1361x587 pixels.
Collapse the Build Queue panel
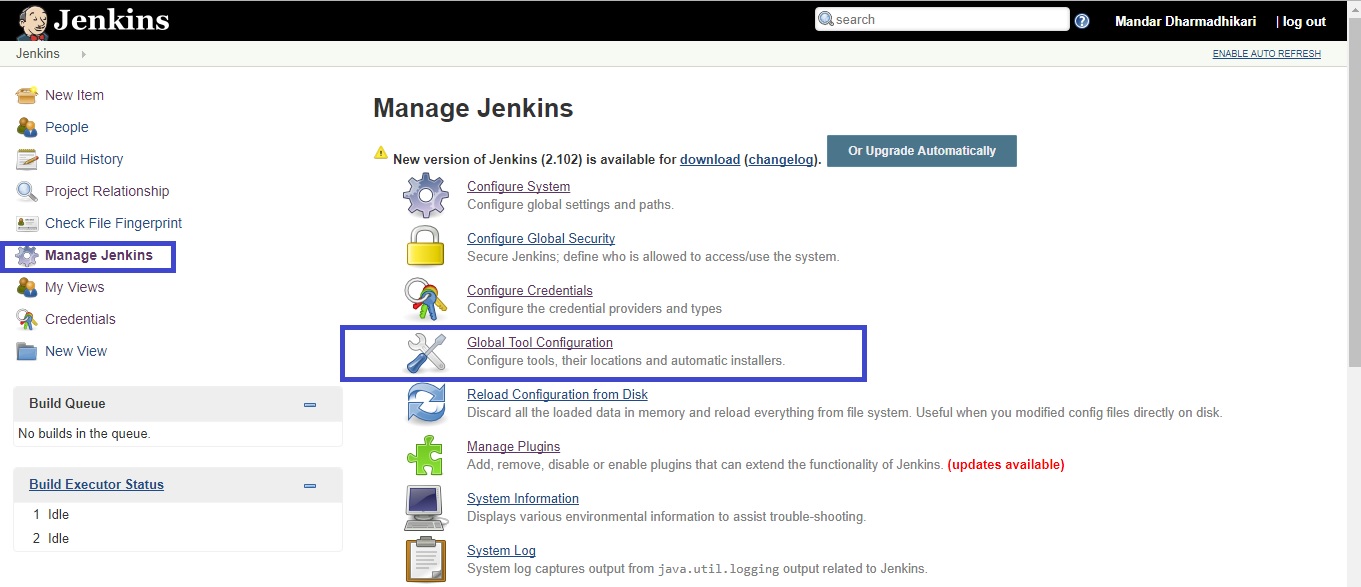tap(310, 404)
